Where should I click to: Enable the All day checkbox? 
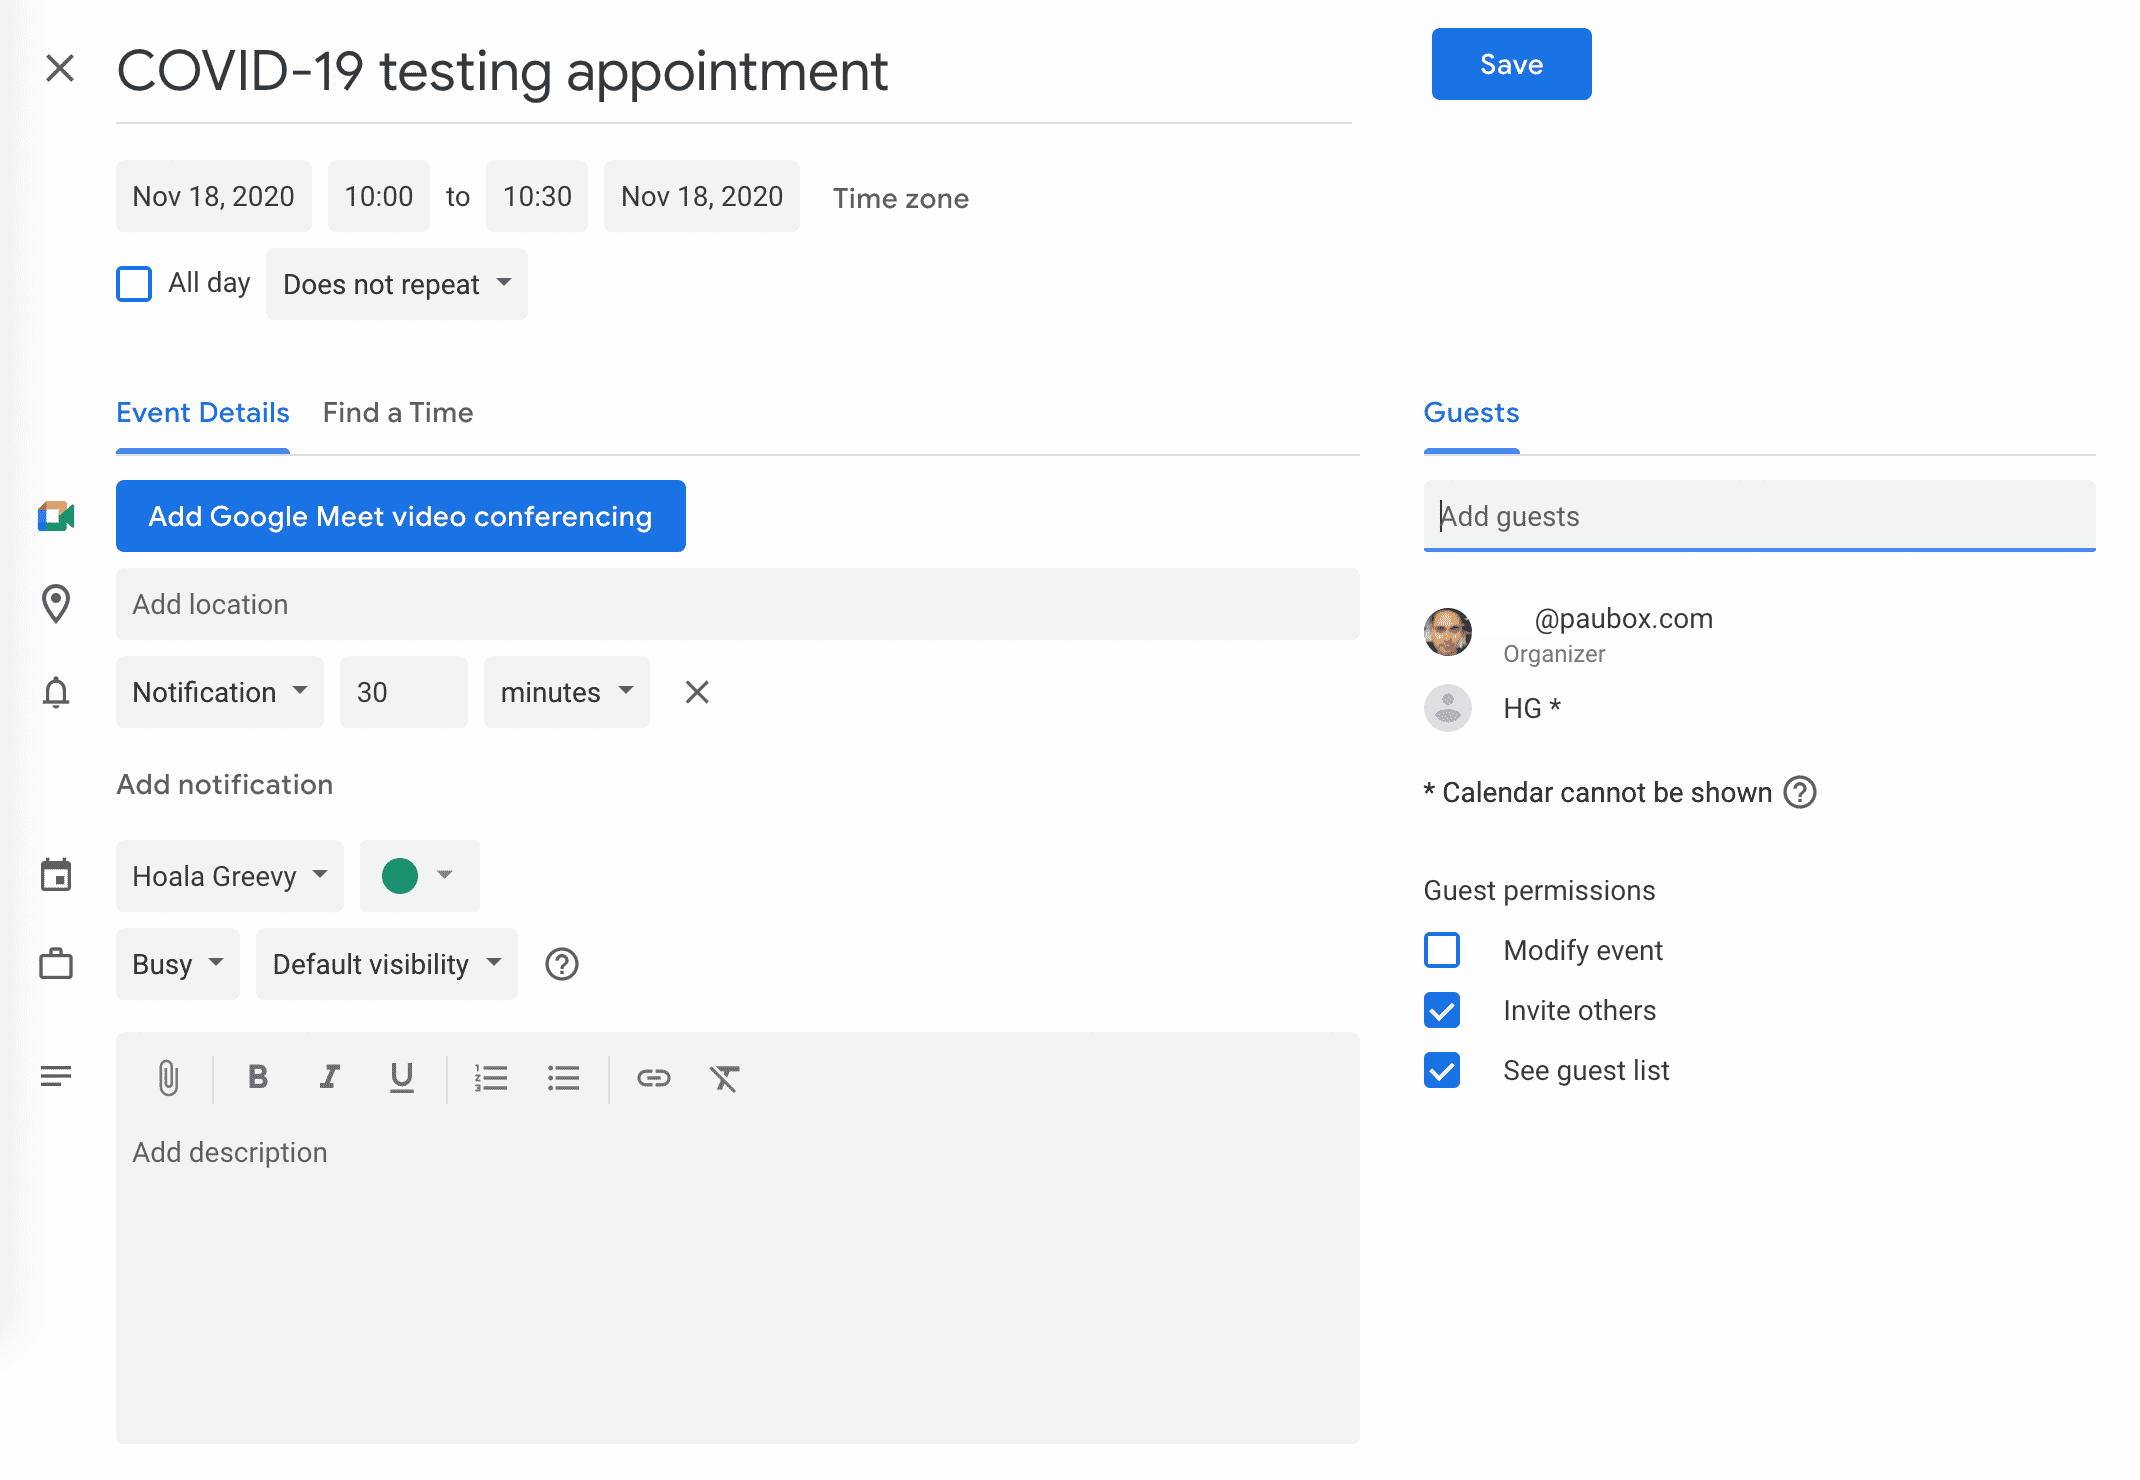pyautogui.click(x=134, y=284)
